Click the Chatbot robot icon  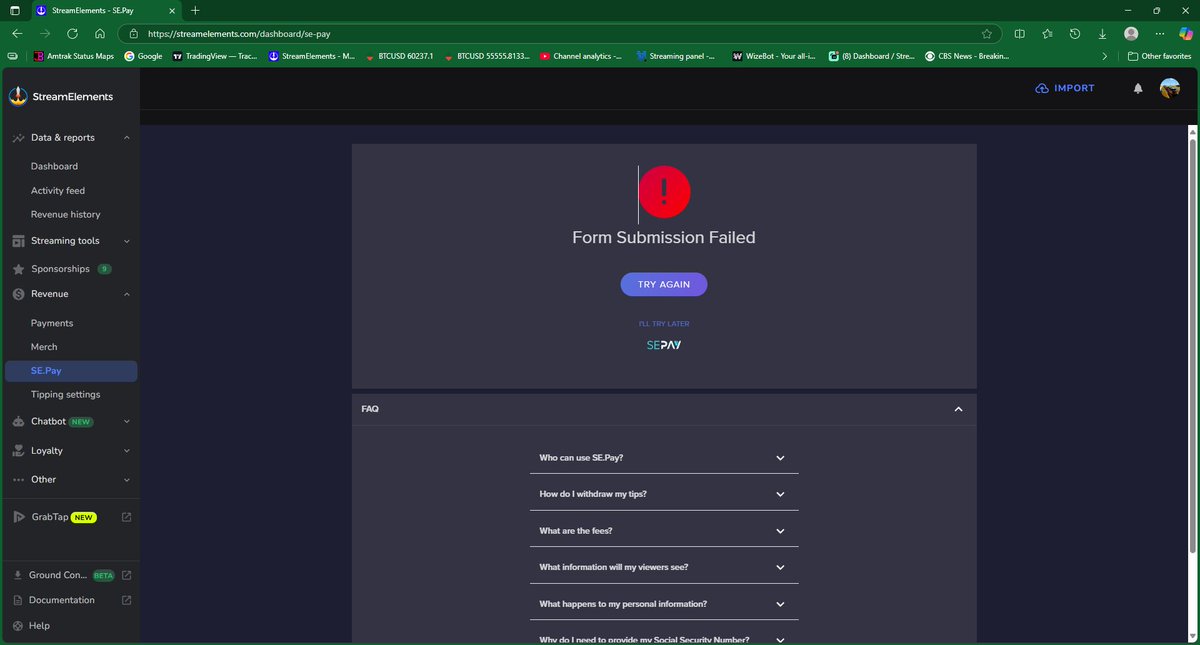coord(19,422)
